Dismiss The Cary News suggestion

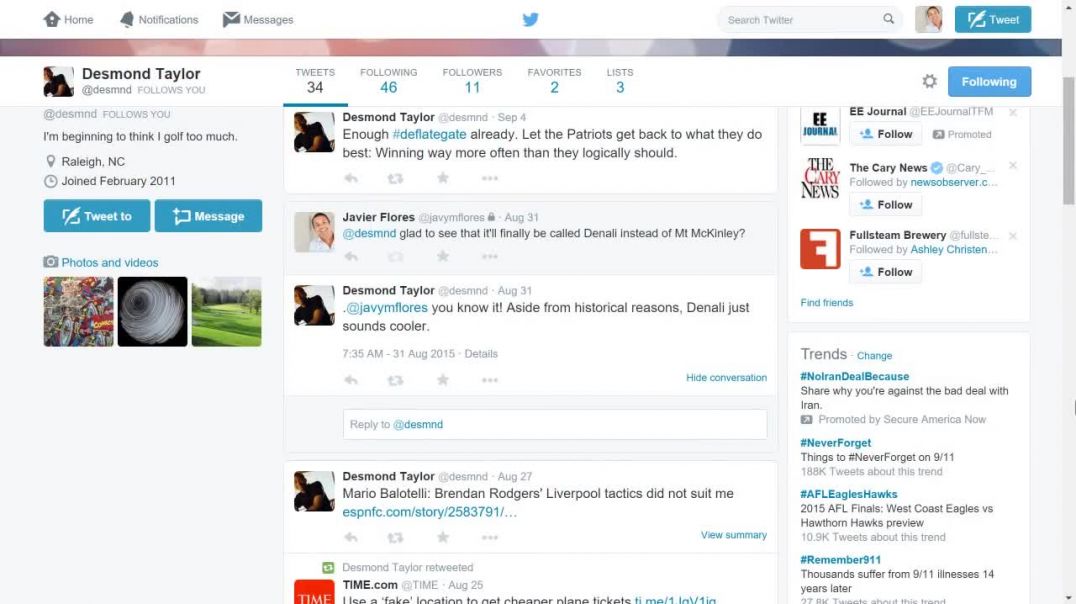1013,165
